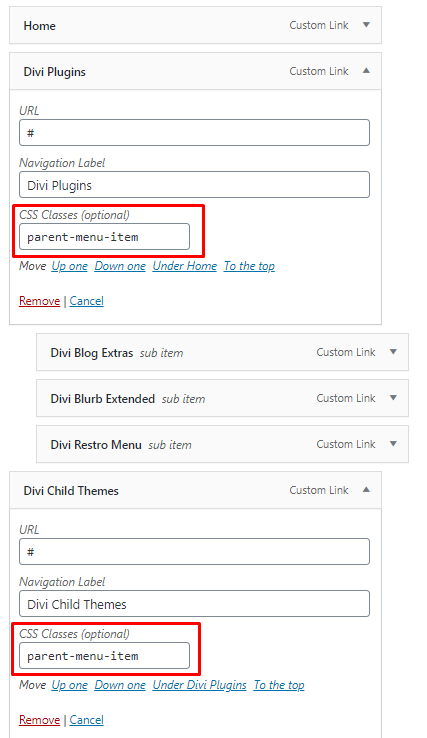427x738 pixels.
Task: Select the Divi Blurb Extended title
Action: tap(103, 399)
